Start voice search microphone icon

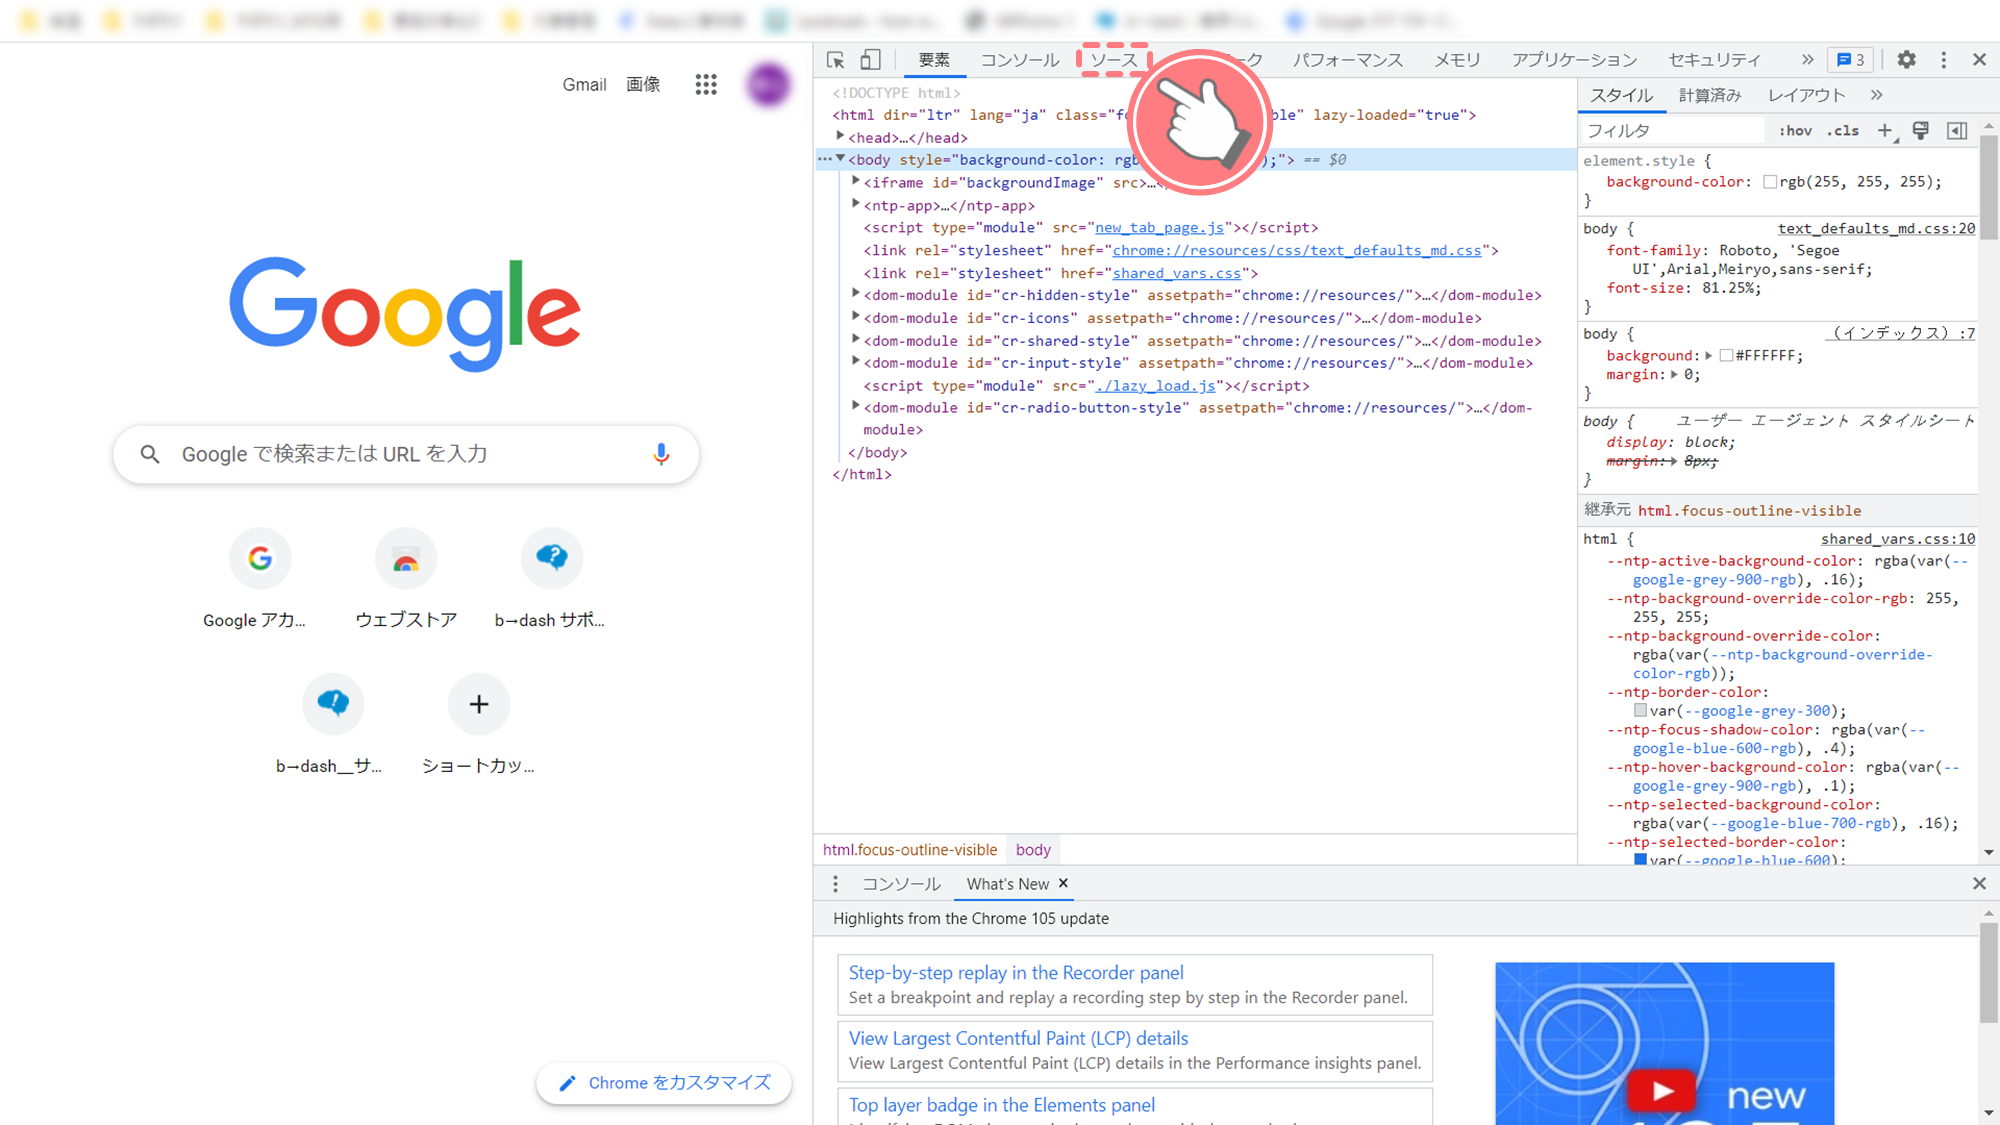coord(661,454)
